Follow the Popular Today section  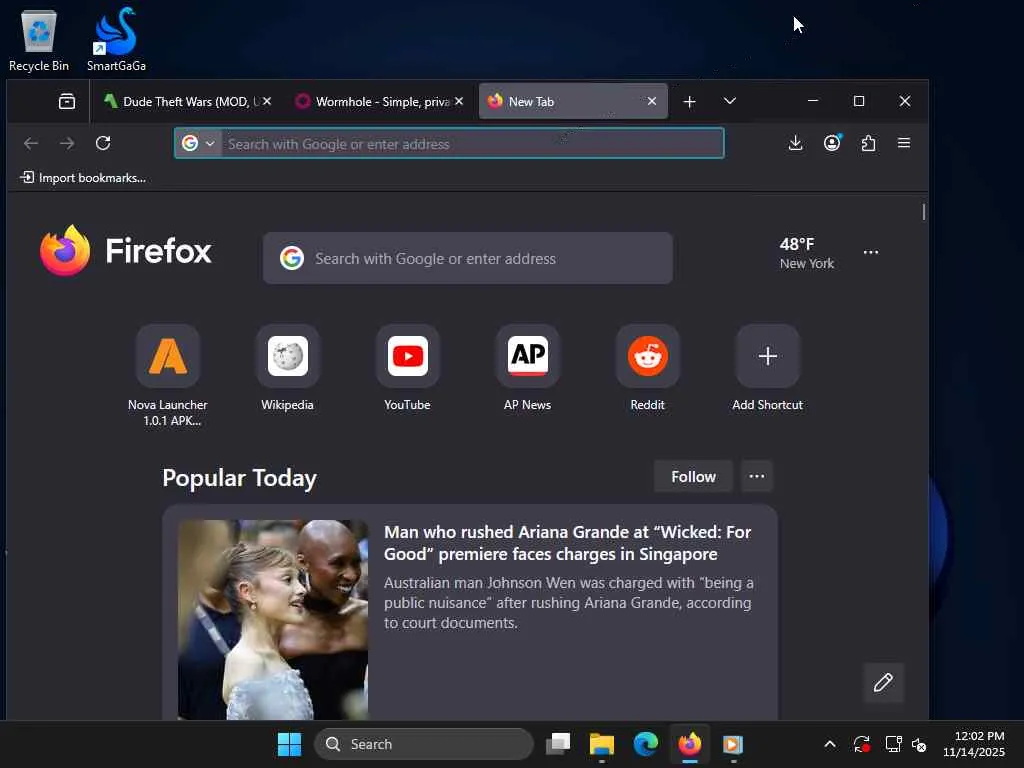tap(694, 477)
